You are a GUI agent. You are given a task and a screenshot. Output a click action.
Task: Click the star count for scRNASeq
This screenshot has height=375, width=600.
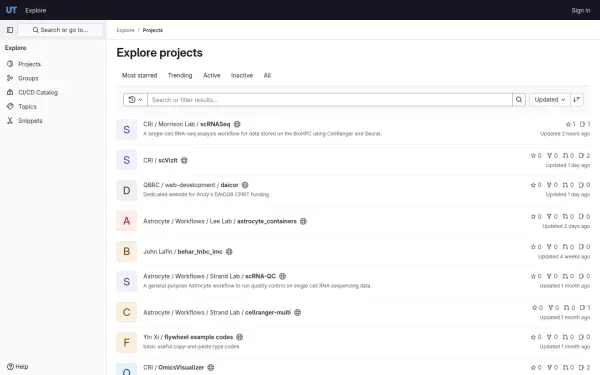(x=570, y=124)
